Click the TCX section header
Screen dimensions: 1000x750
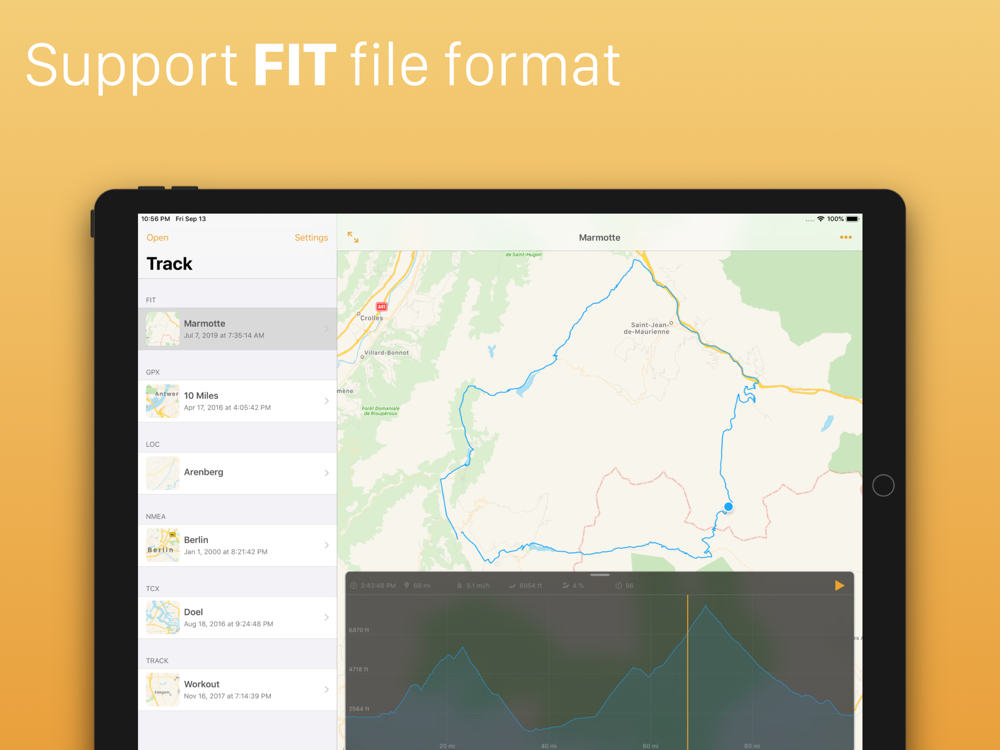[x=152, y=589]
